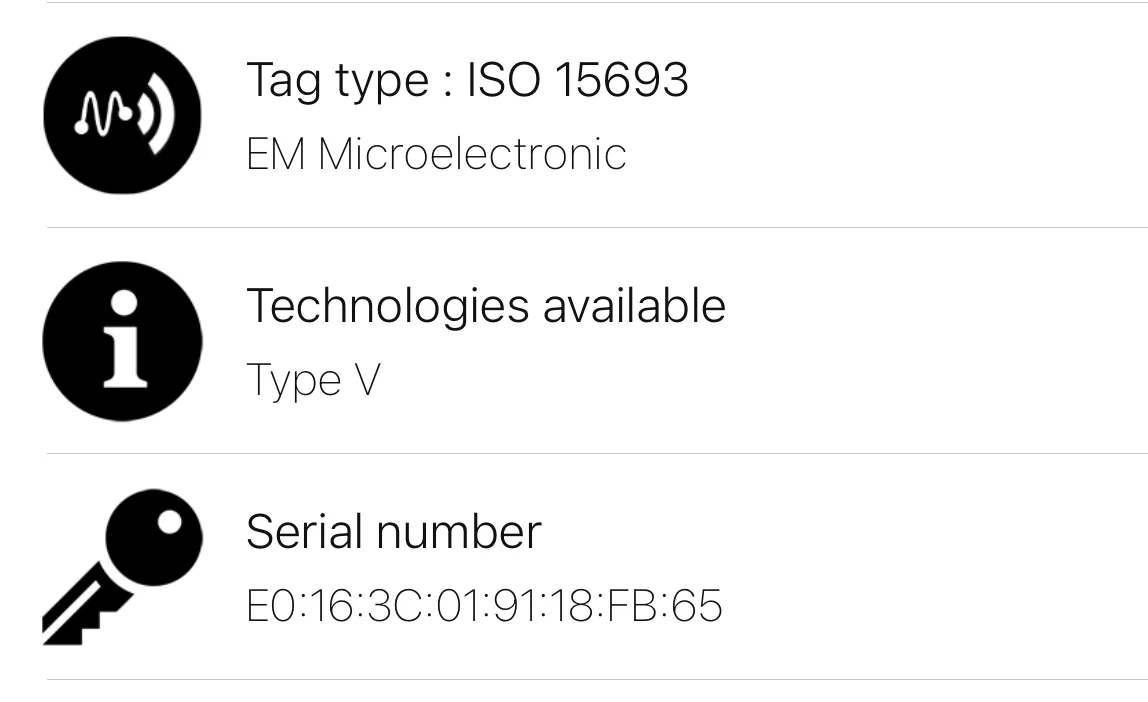Click the word "Technologies" in the heading
1148x702 pixels.
click(387, 305)
